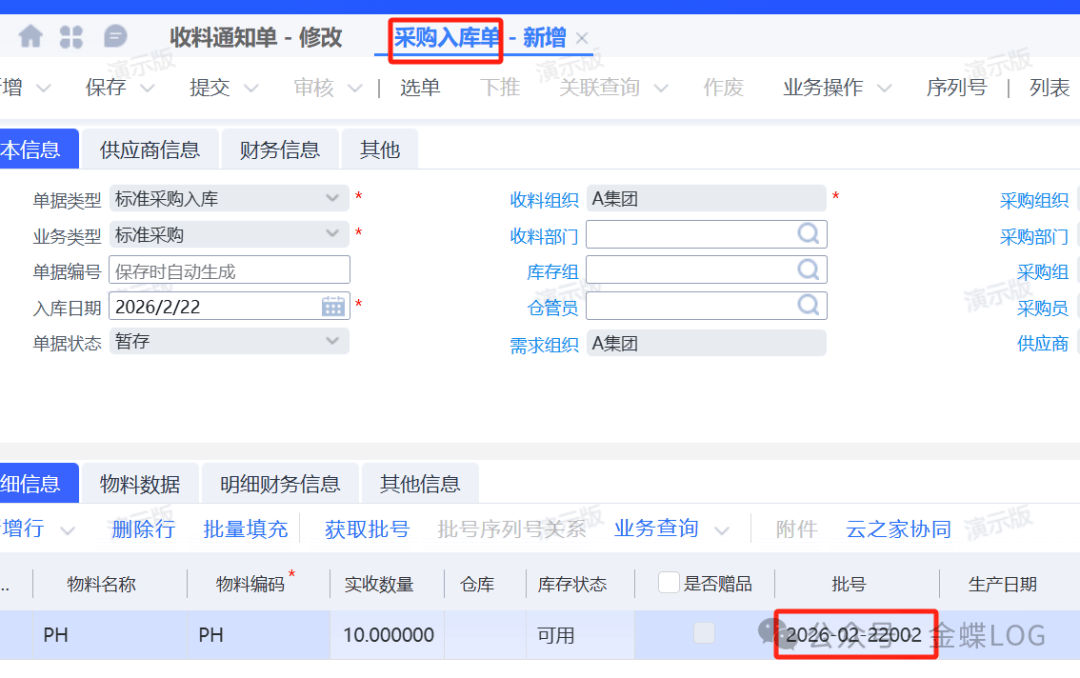Toggle the 是否赠品 header checkbox
The width and height of the screenshot is (1080, 678).
[x=668, y=583]
